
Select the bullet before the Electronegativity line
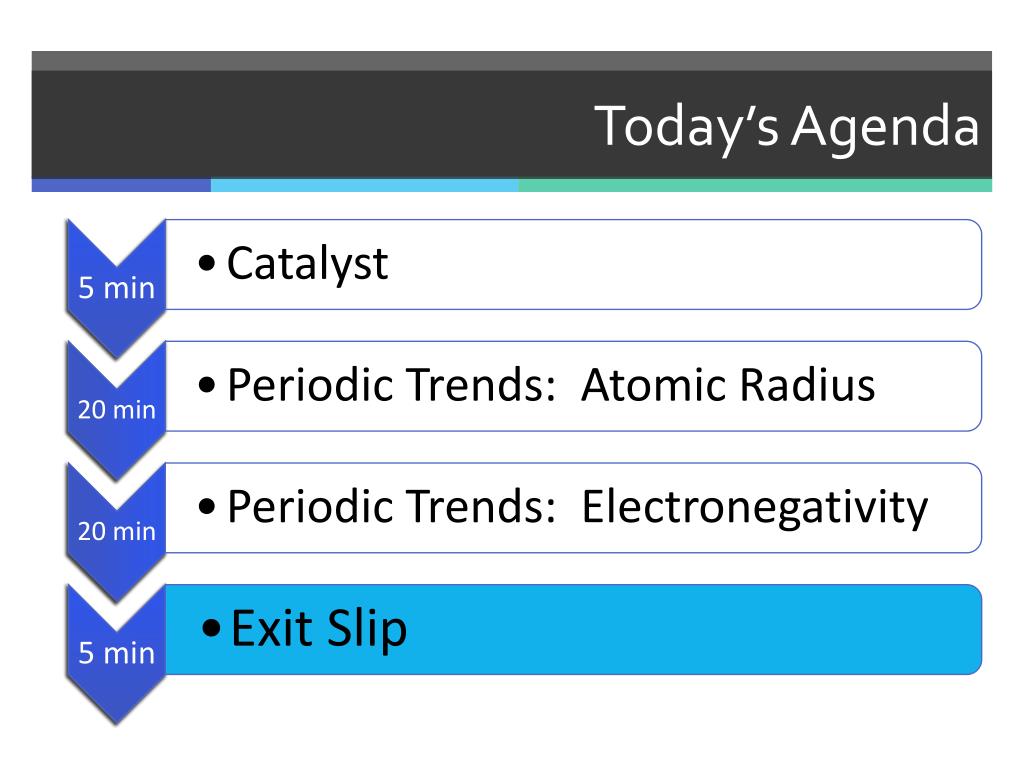(207, 507)
